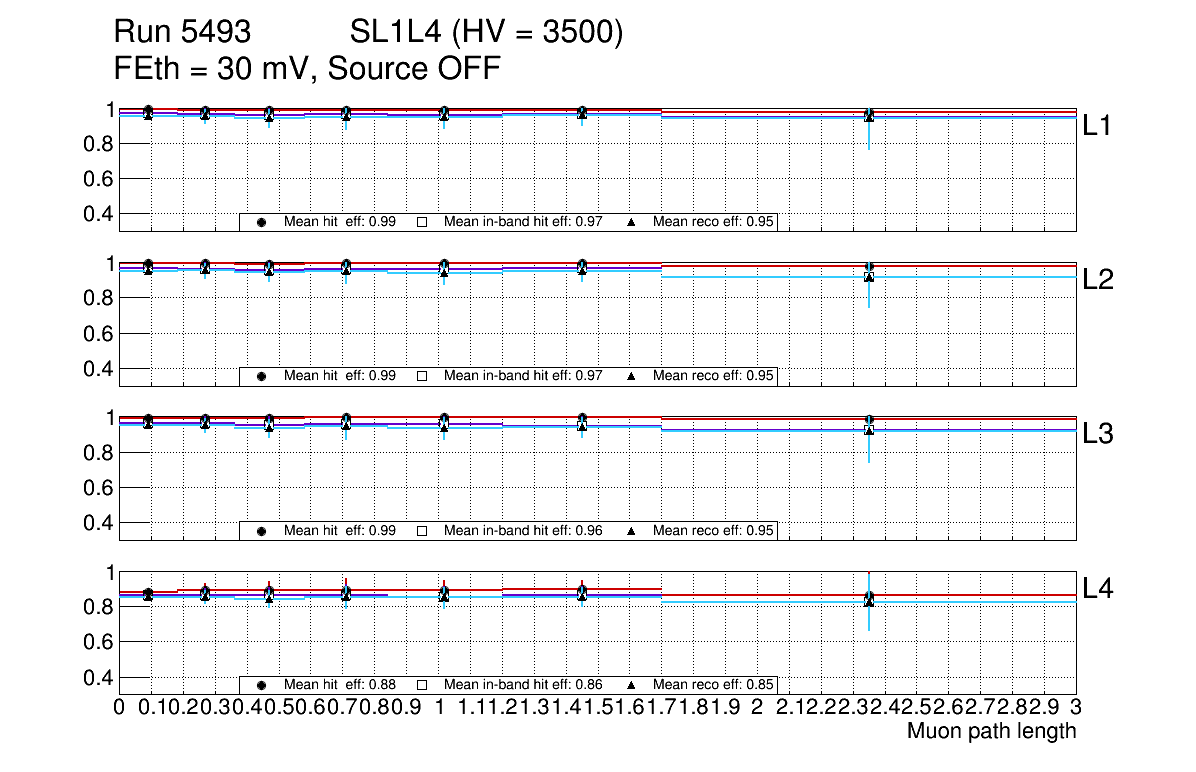Select the 'Mean hit eff: 0.88' legend text
Image resolution: width=1196 pixels, height=772 pixels.
point(340,685)
